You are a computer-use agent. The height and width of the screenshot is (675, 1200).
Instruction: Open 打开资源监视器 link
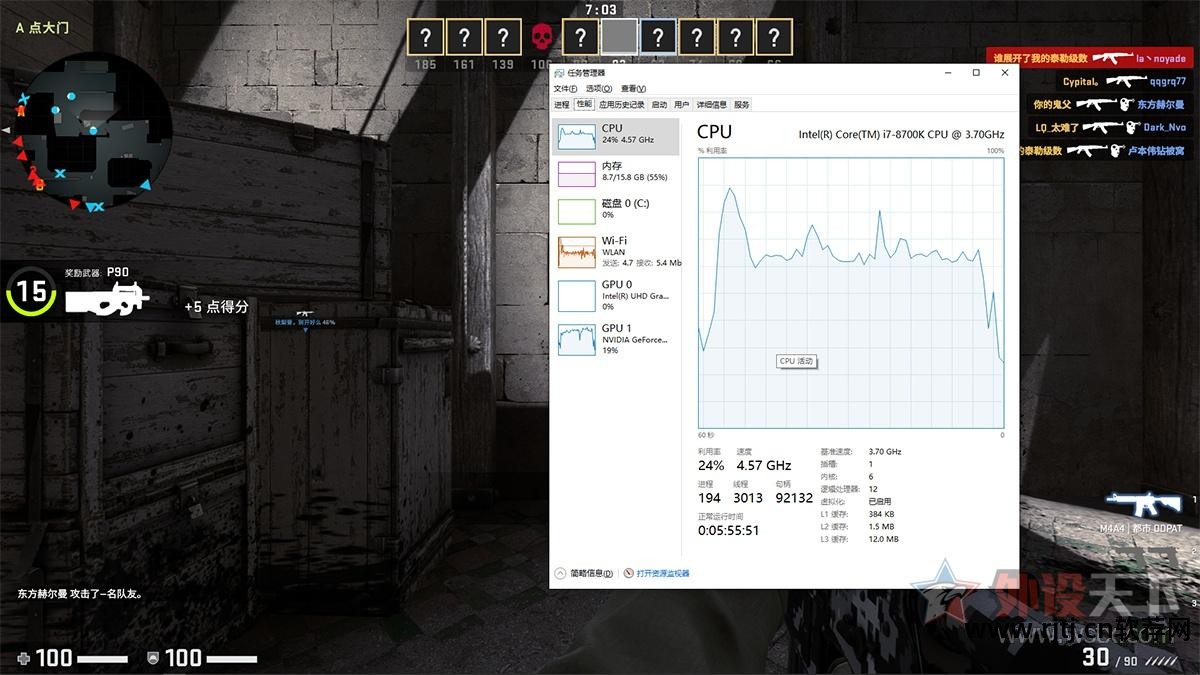point(663,573)
